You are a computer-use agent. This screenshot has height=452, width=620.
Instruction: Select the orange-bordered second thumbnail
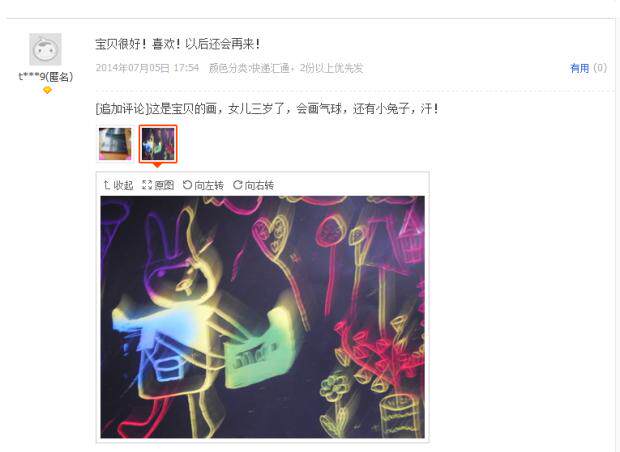[158, 144]
